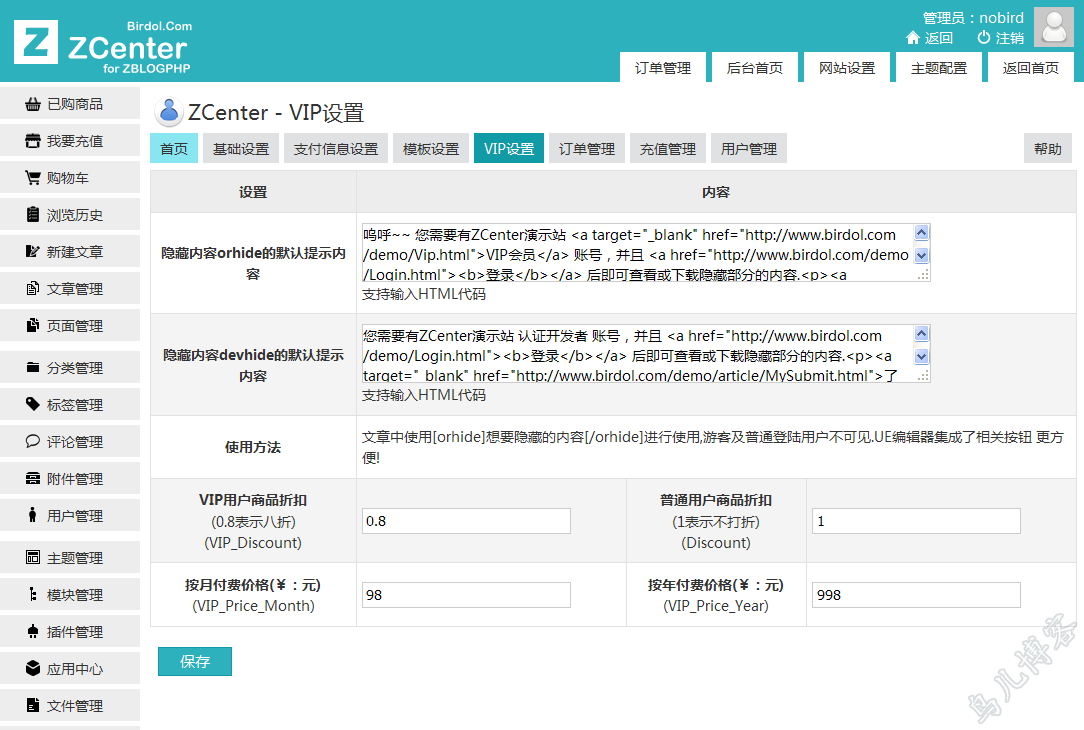Click the 帮助 button
Screen dimensions: 1084x730
tap(1048, 149)
